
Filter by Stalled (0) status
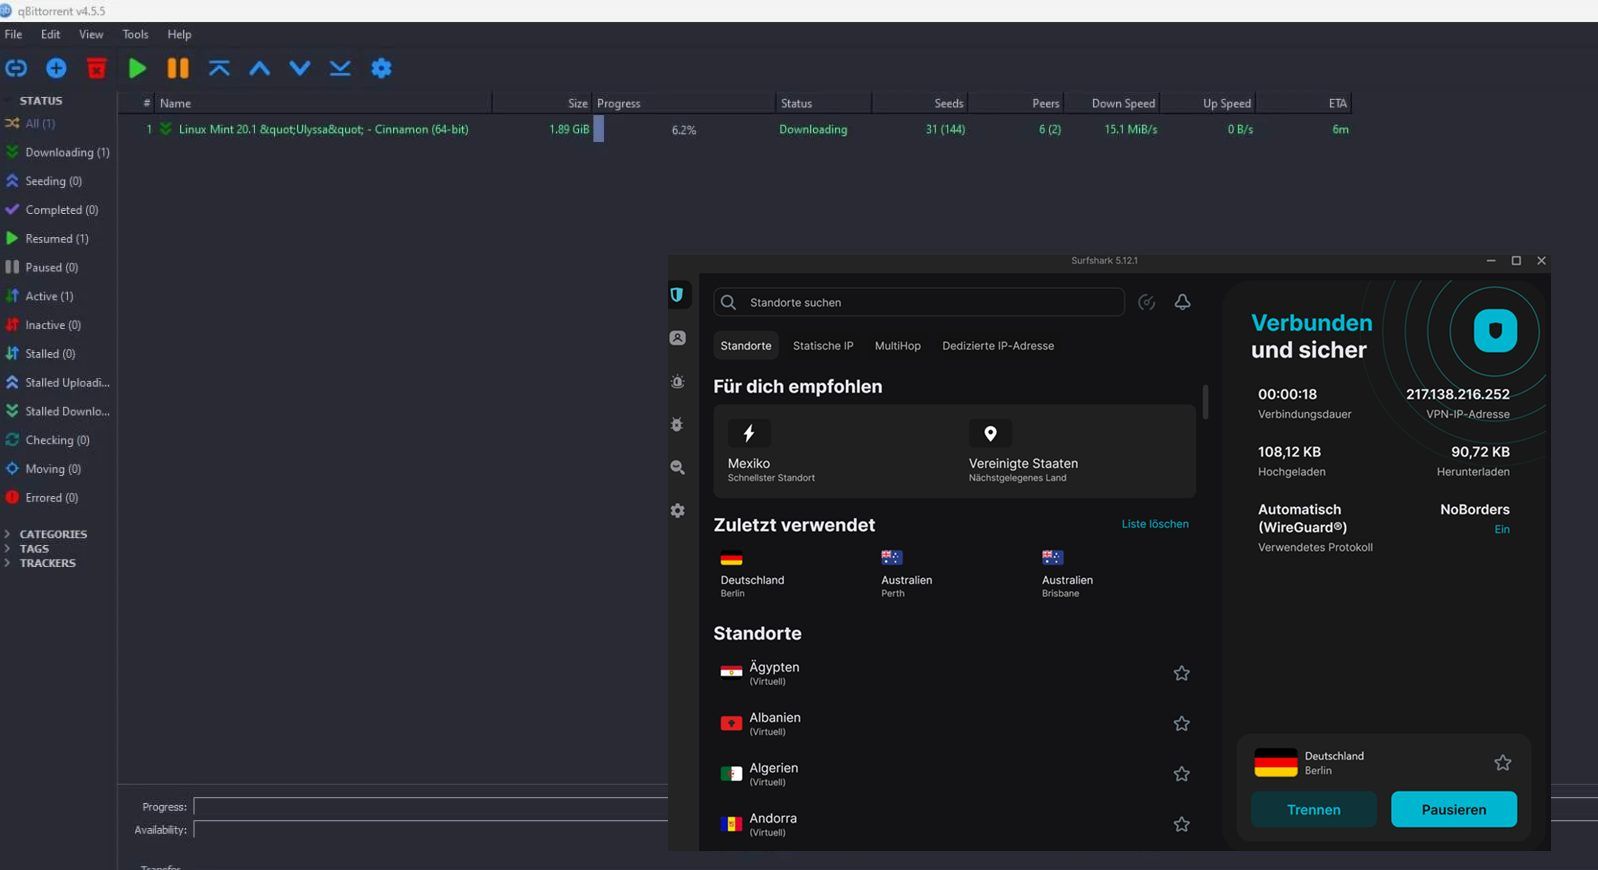(x=41, y=353)
